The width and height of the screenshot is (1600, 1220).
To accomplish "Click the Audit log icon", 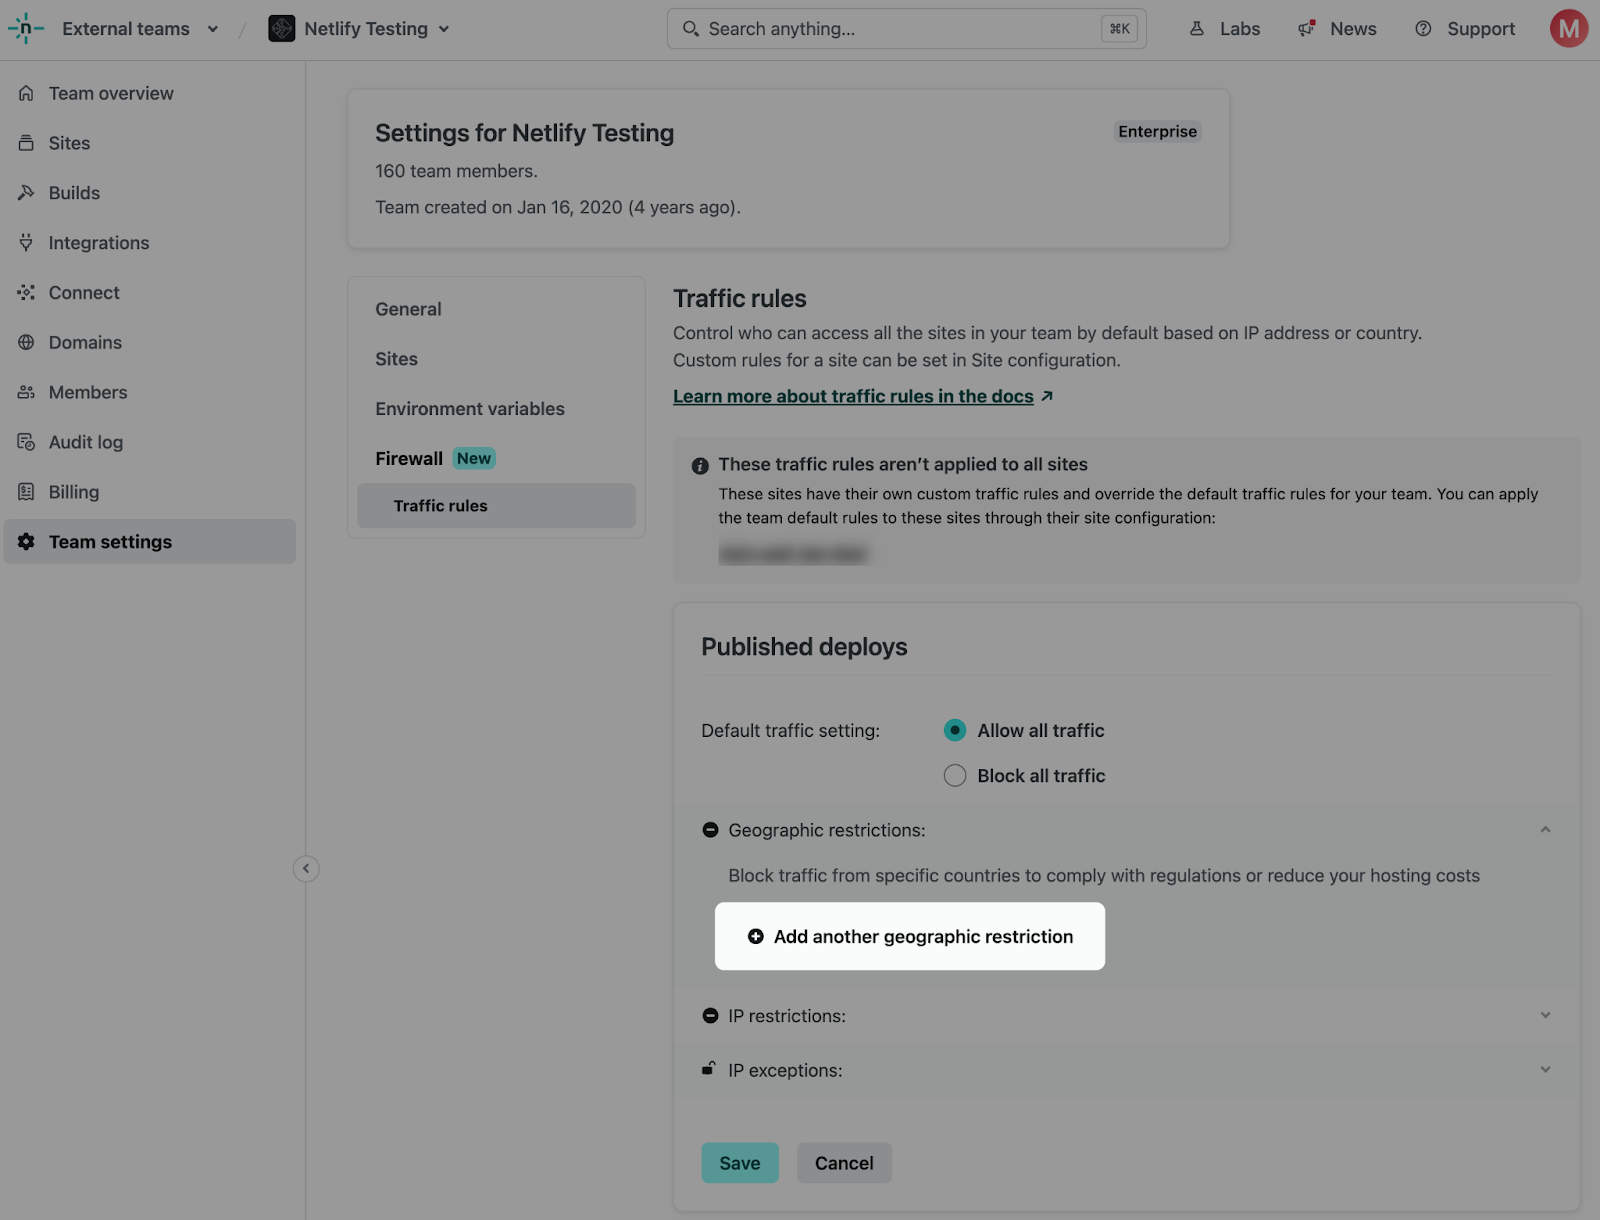I will pos(26,442).
